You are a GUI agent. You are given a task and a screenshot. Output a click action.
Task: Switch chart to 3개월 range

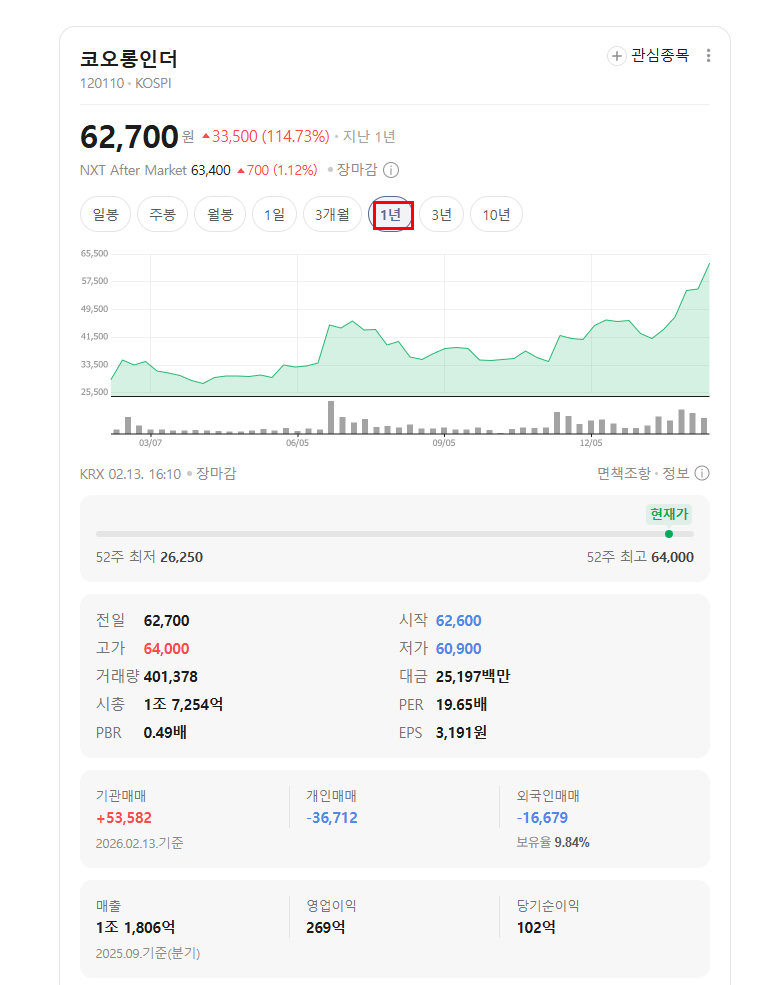[x=332, y=215]
